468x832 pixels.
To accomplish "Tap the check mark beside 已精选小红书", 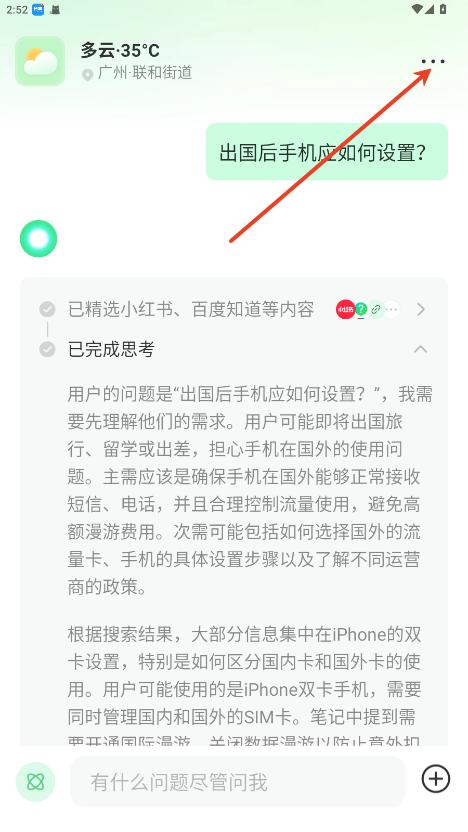I will (x=47, y=309).
